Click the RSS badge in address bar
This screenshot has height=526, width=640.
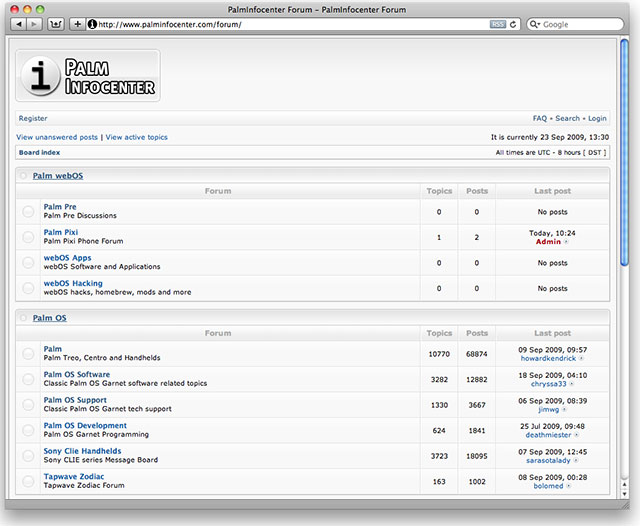(x=498, y=24)
